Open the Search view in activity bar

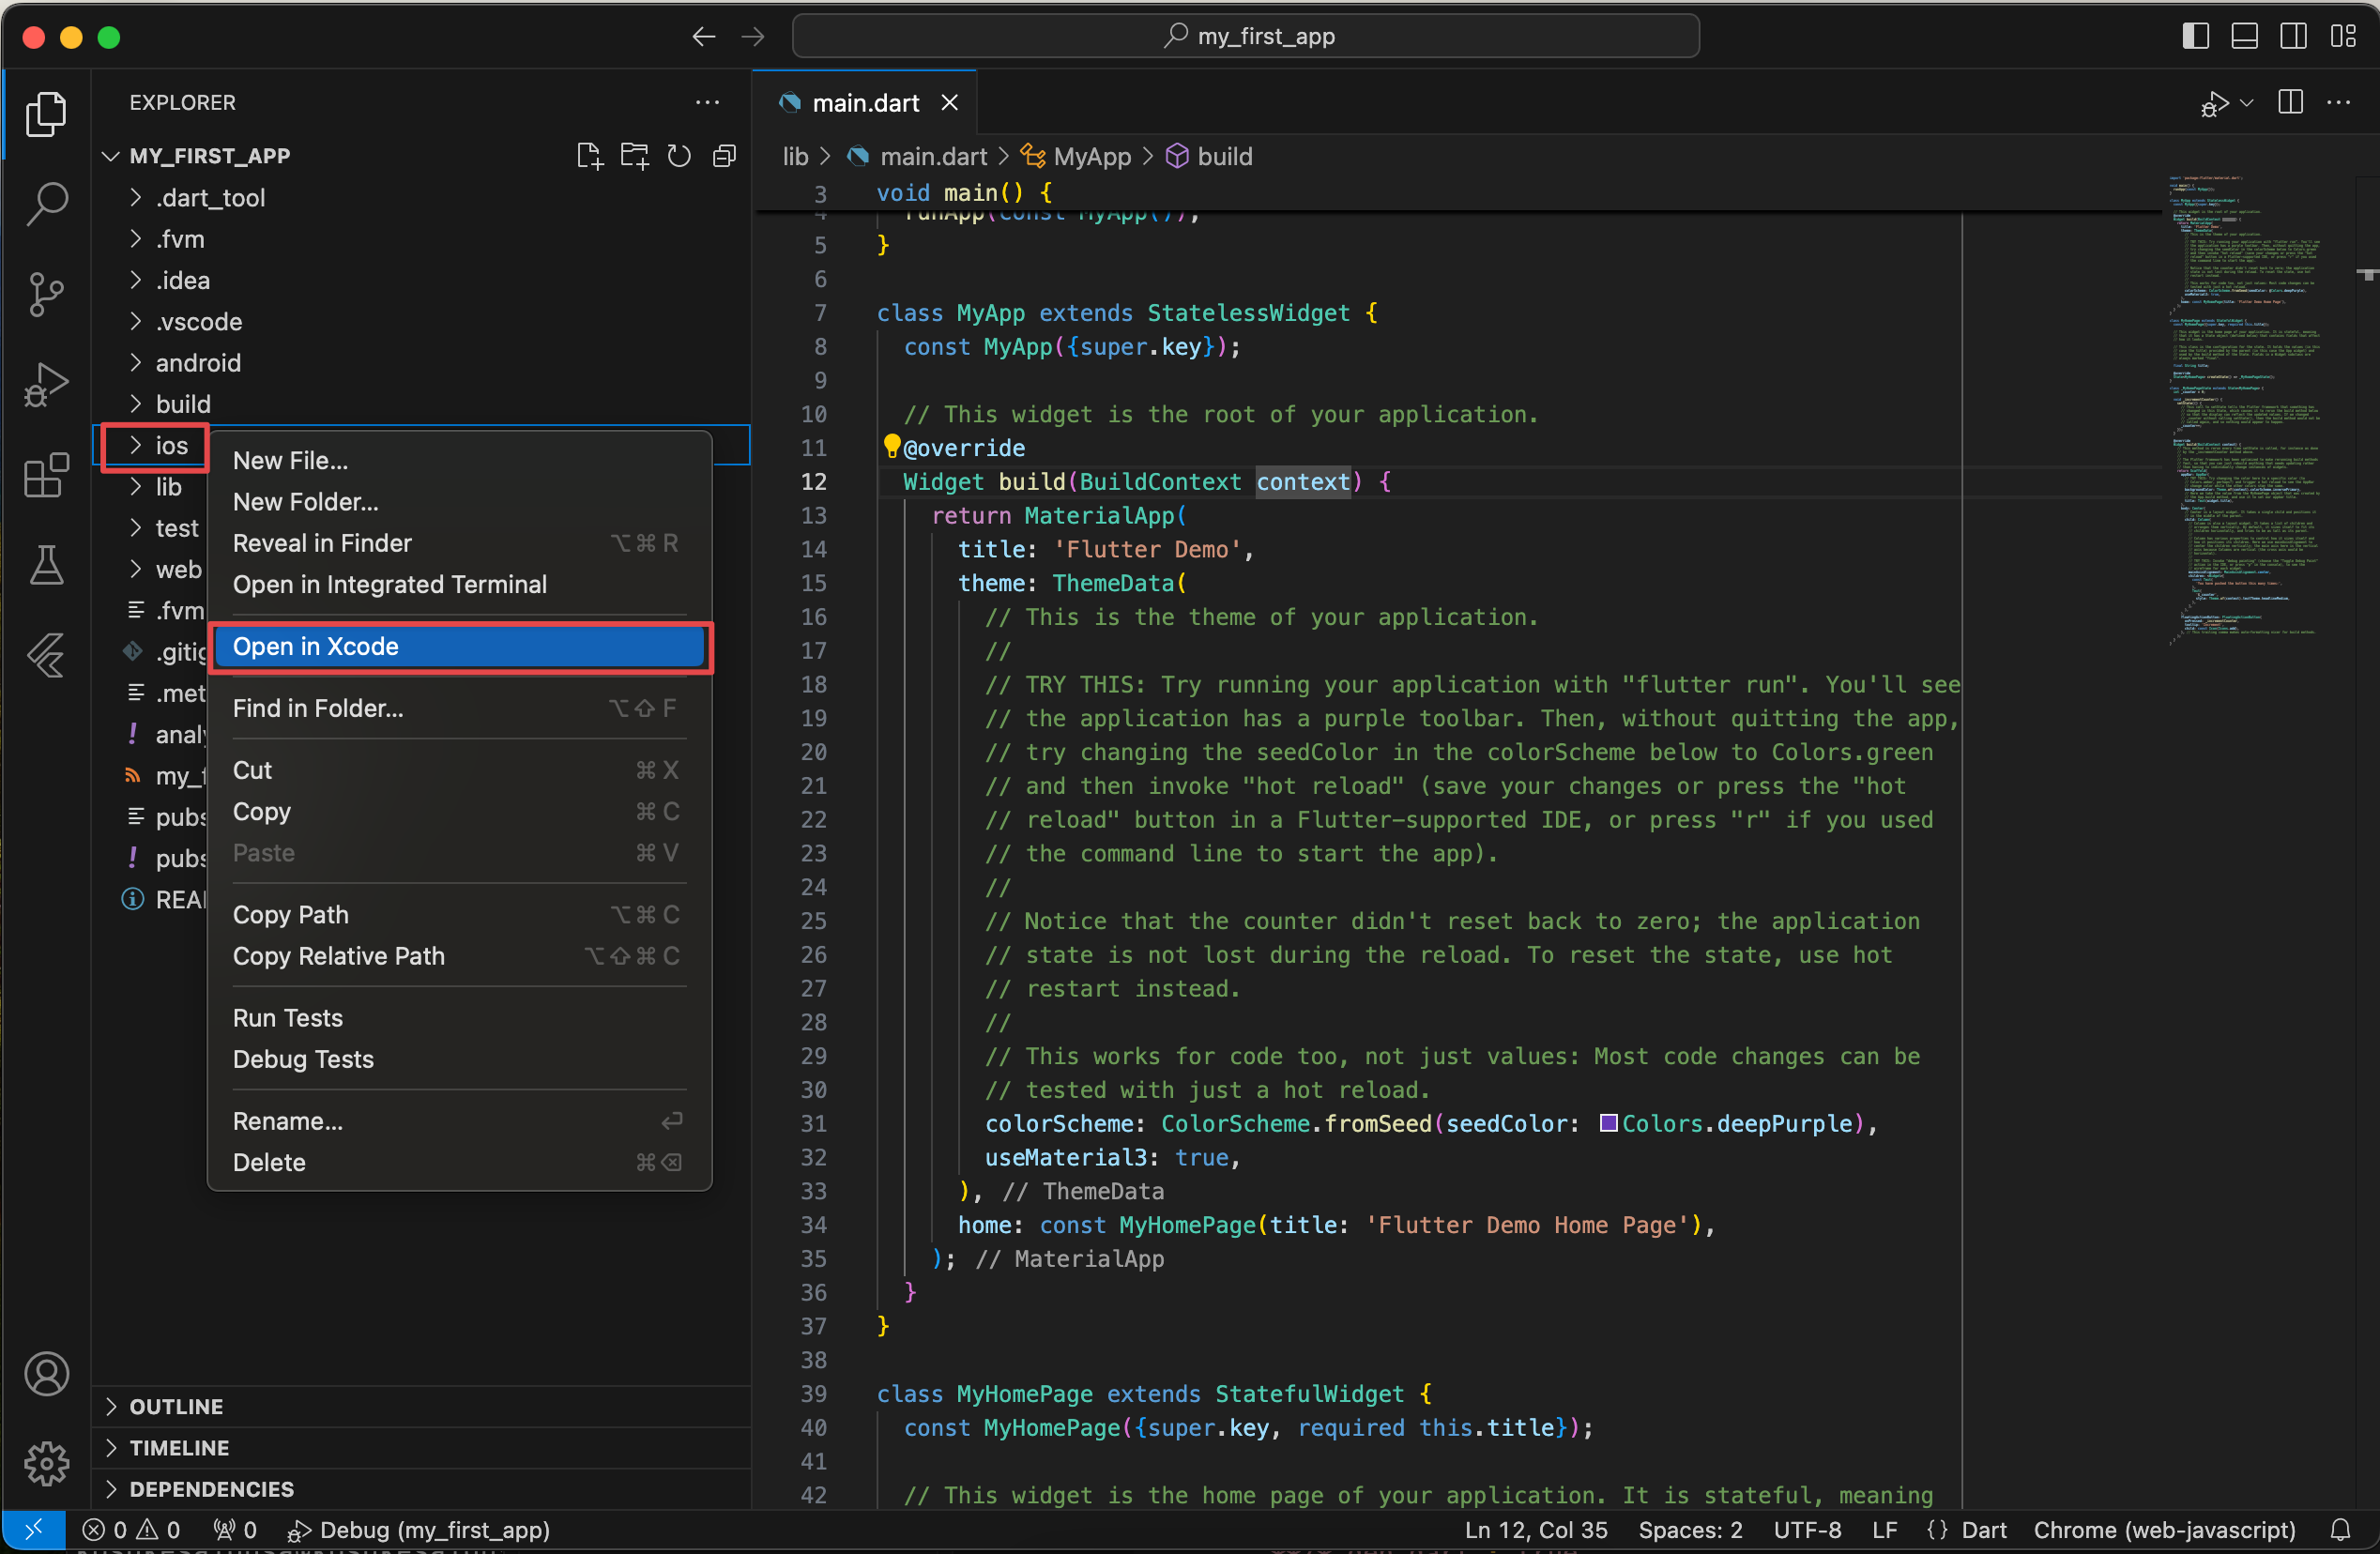46,204
